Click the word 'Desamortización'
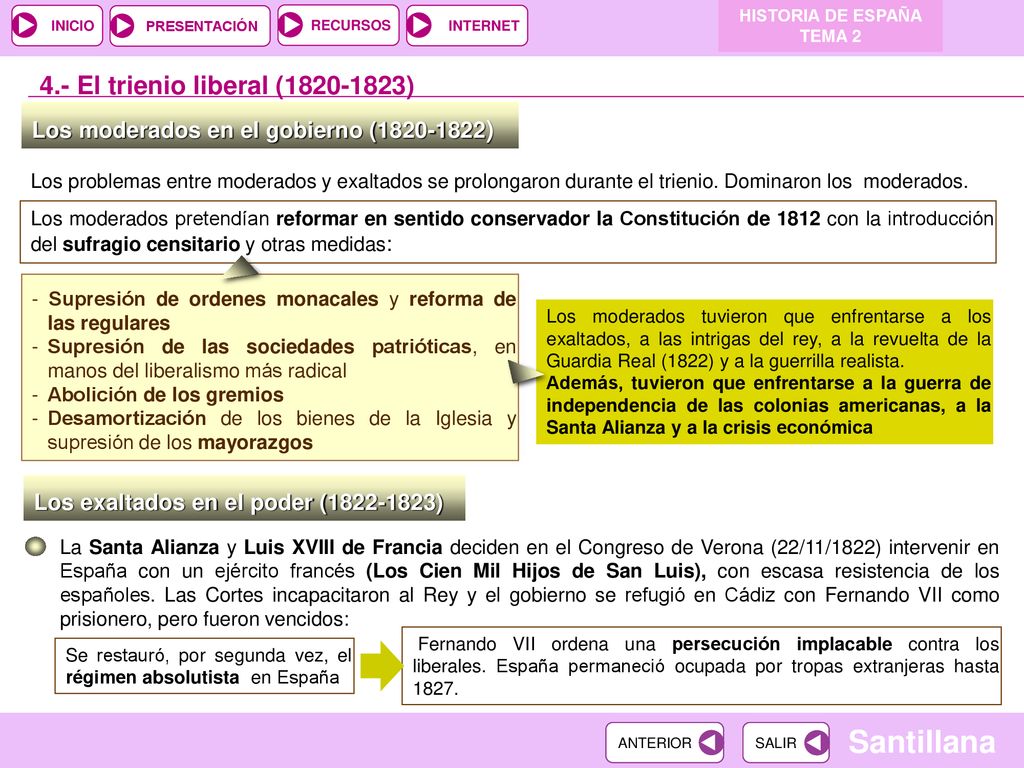 pos(127,418)
